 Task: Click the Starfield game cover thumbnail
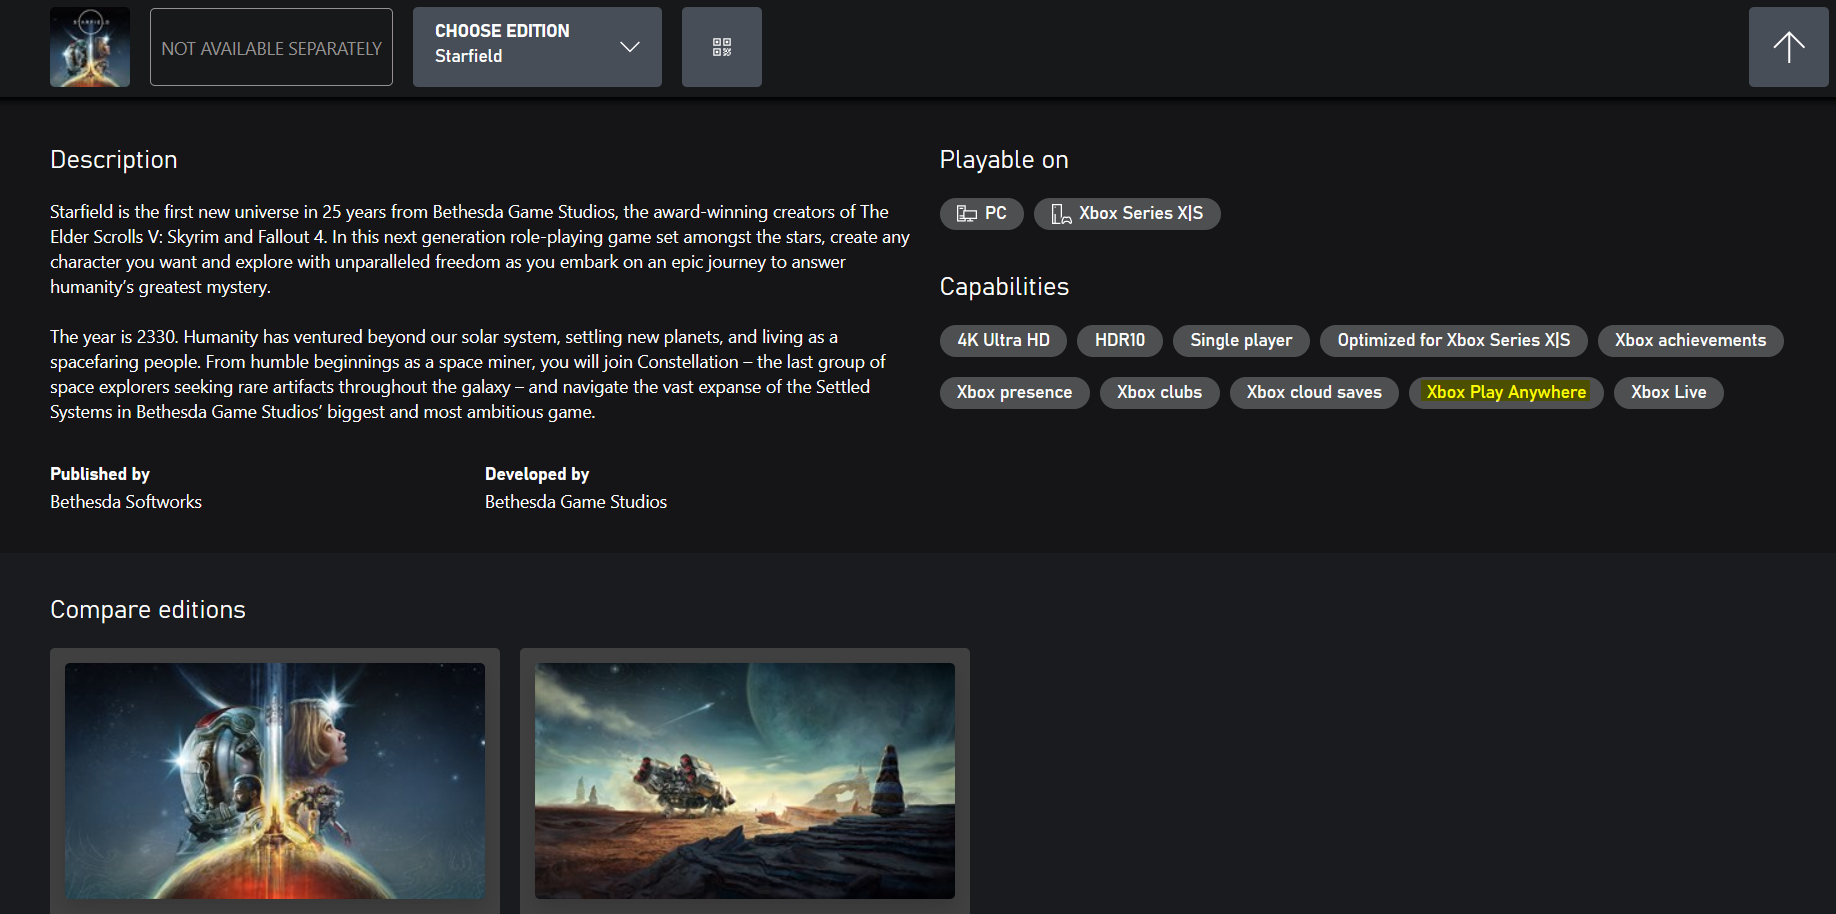90,47
